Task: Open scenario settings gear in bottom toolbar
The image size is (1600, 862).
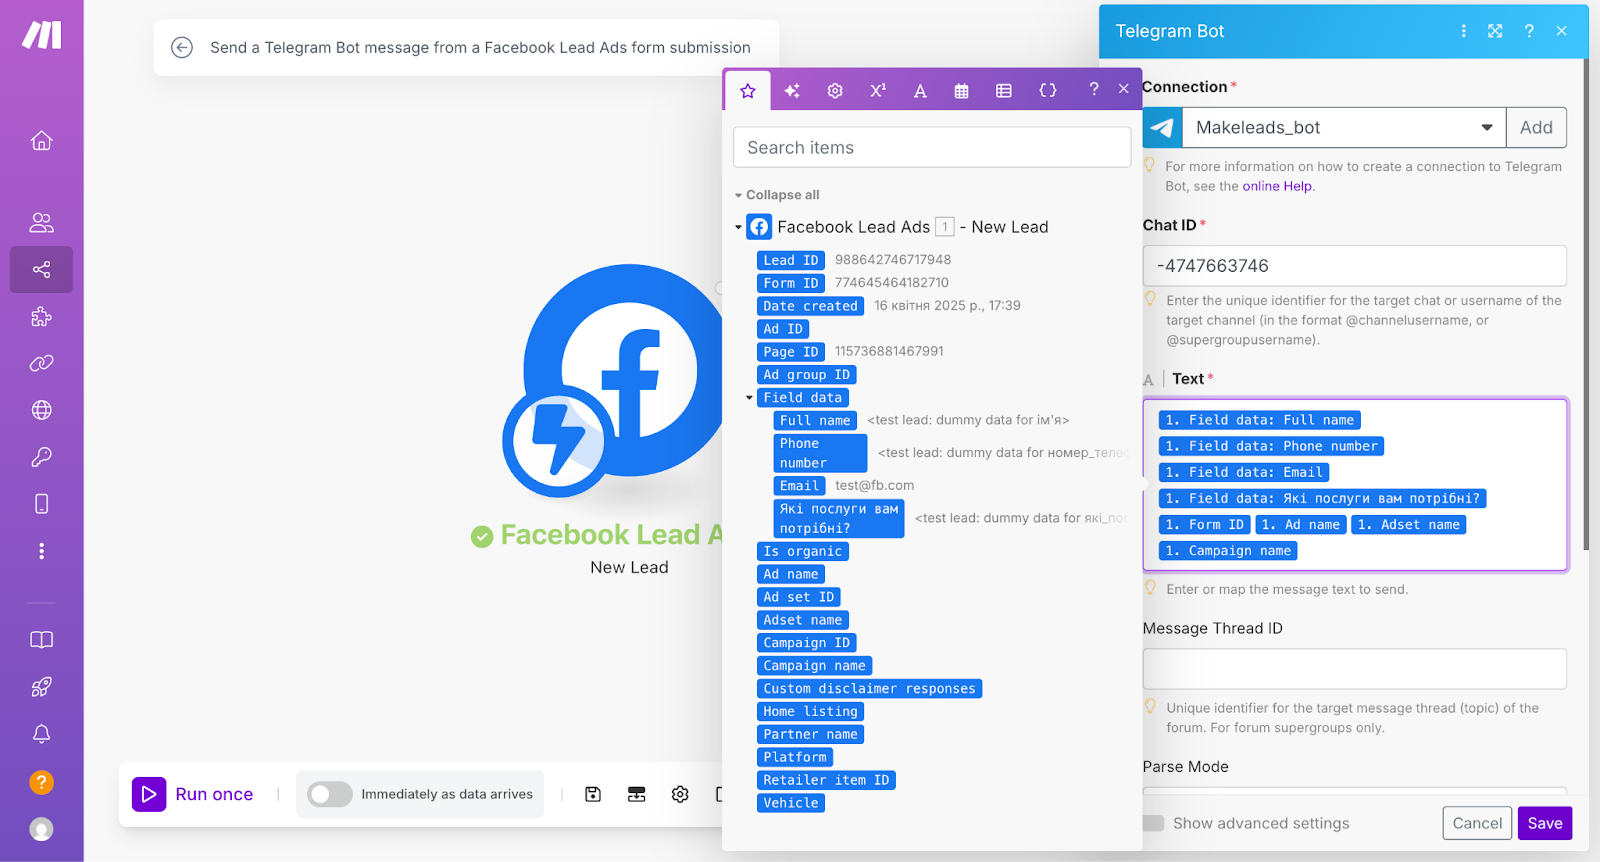Action: click(x=680, y=794)
